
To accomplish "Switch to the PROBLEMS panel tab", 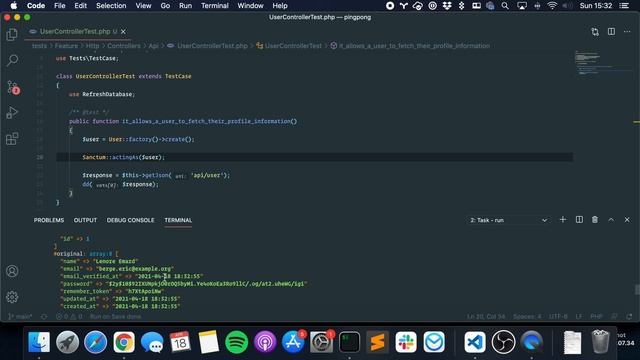I will (49, 220).
